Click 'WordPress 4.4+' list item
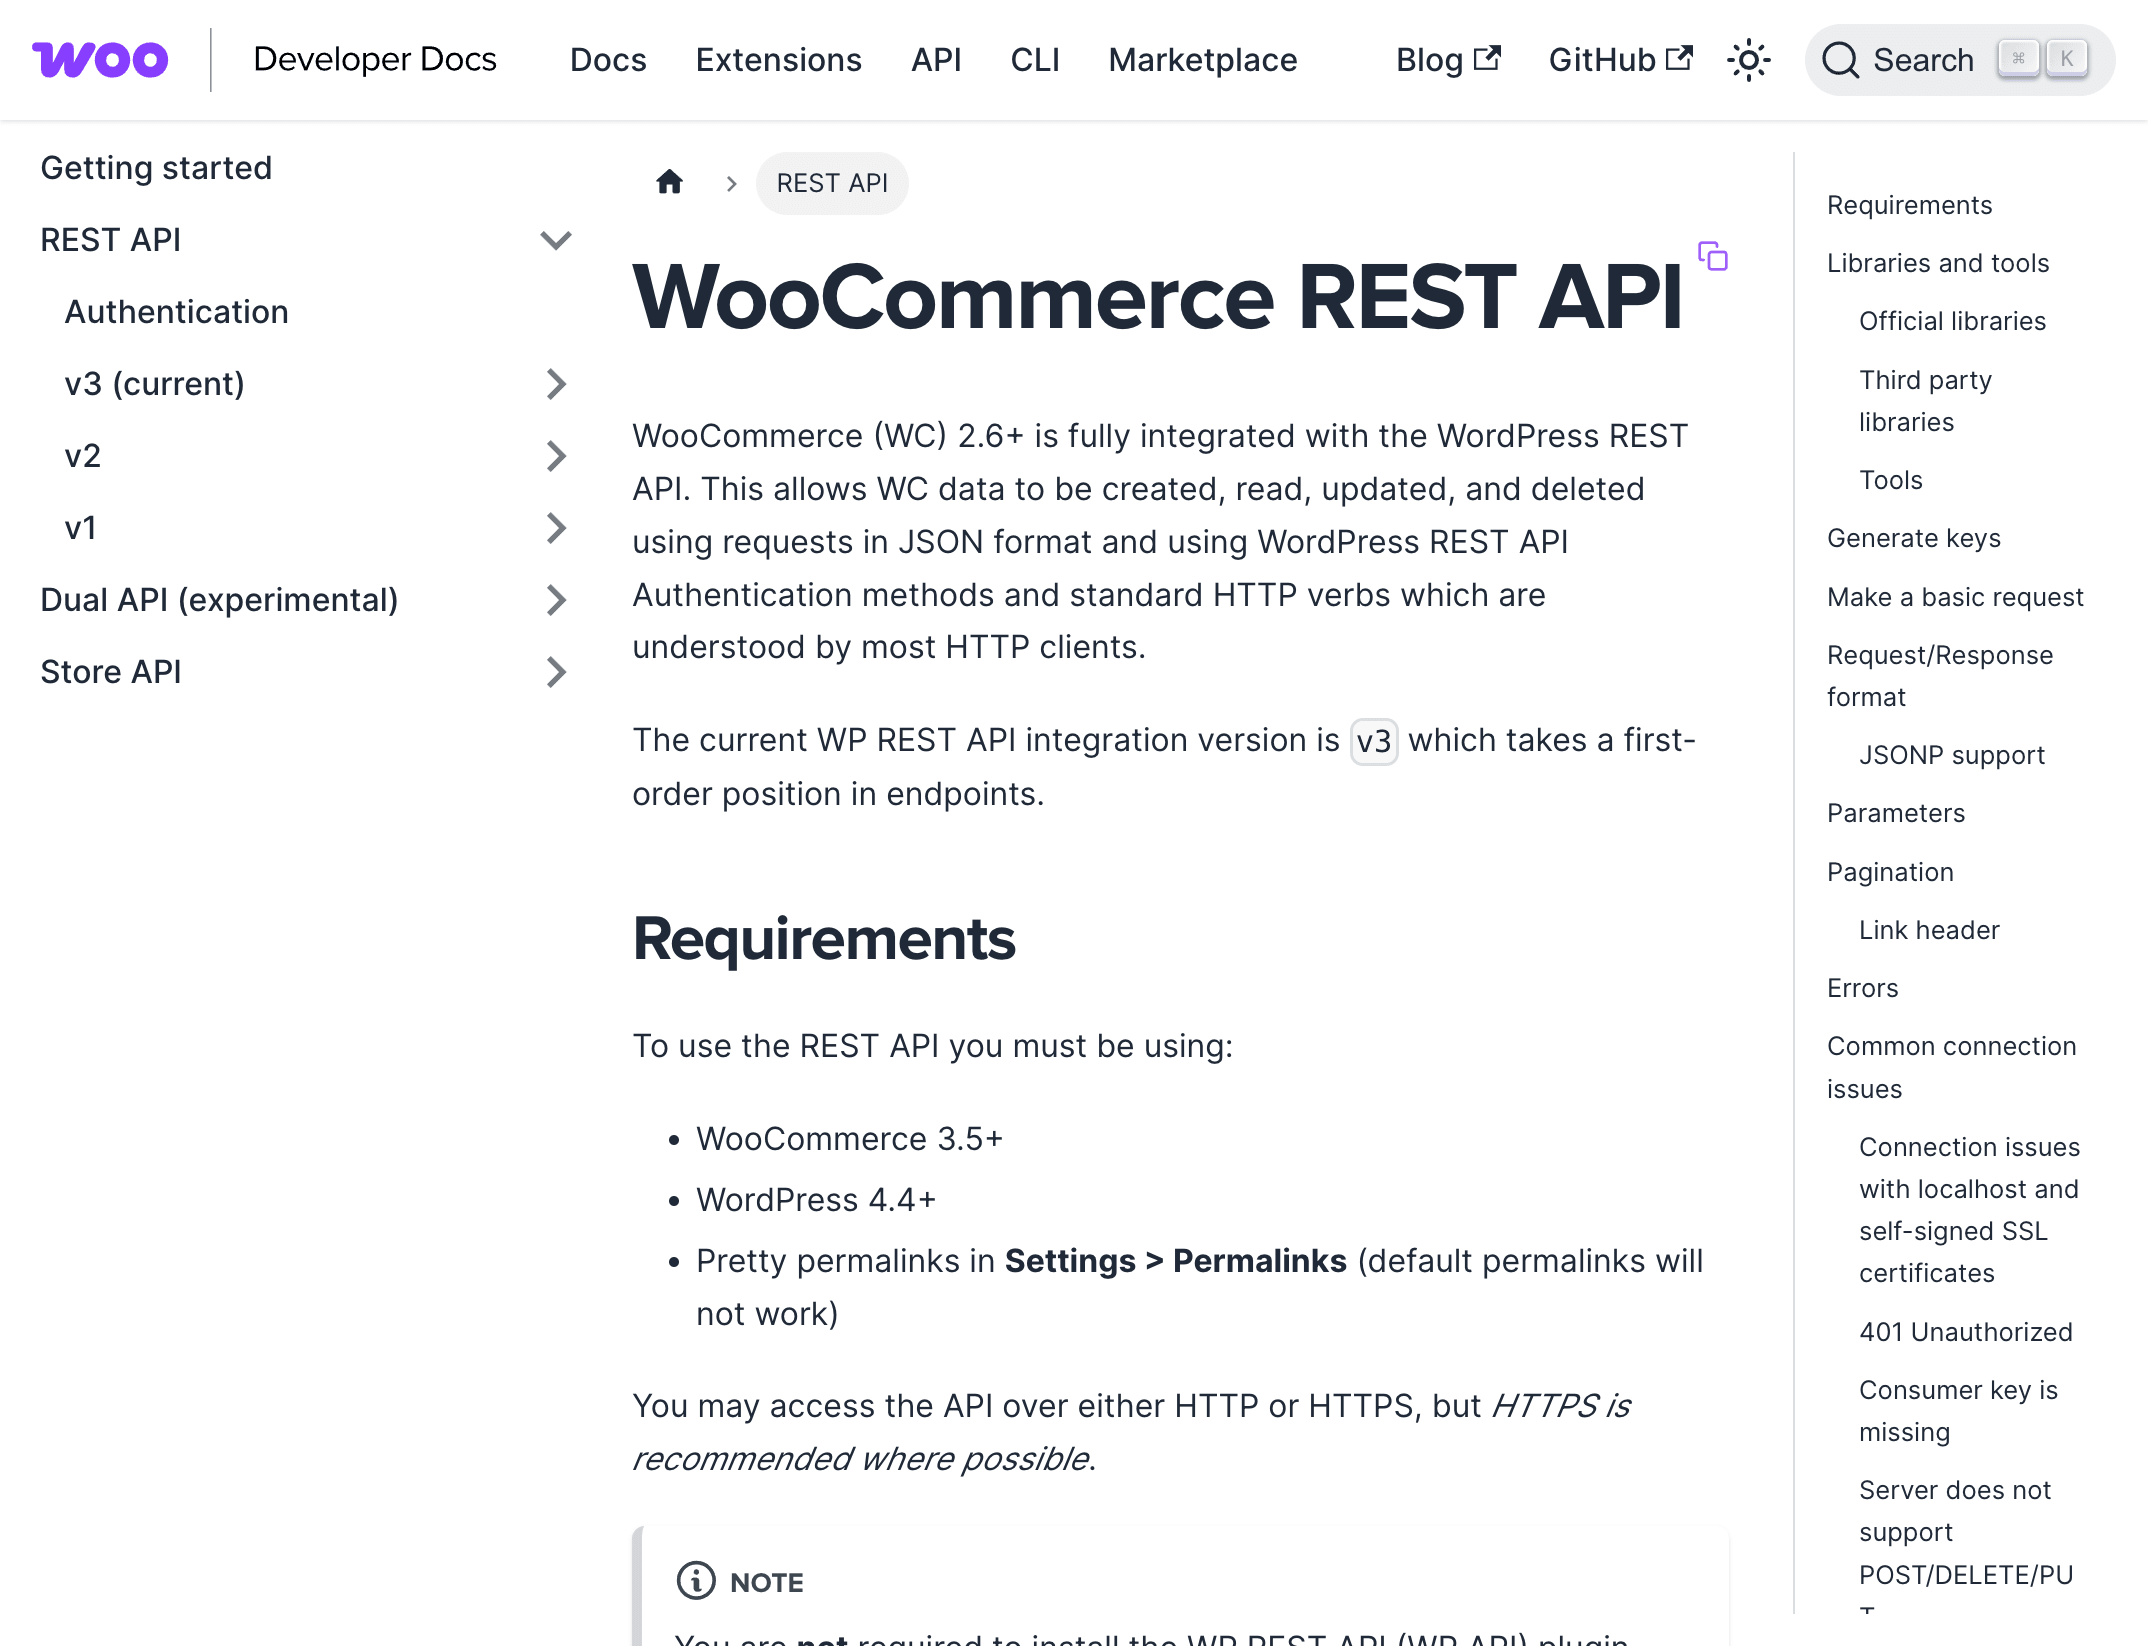2148x1646 pixels. tap(816, 1200)
